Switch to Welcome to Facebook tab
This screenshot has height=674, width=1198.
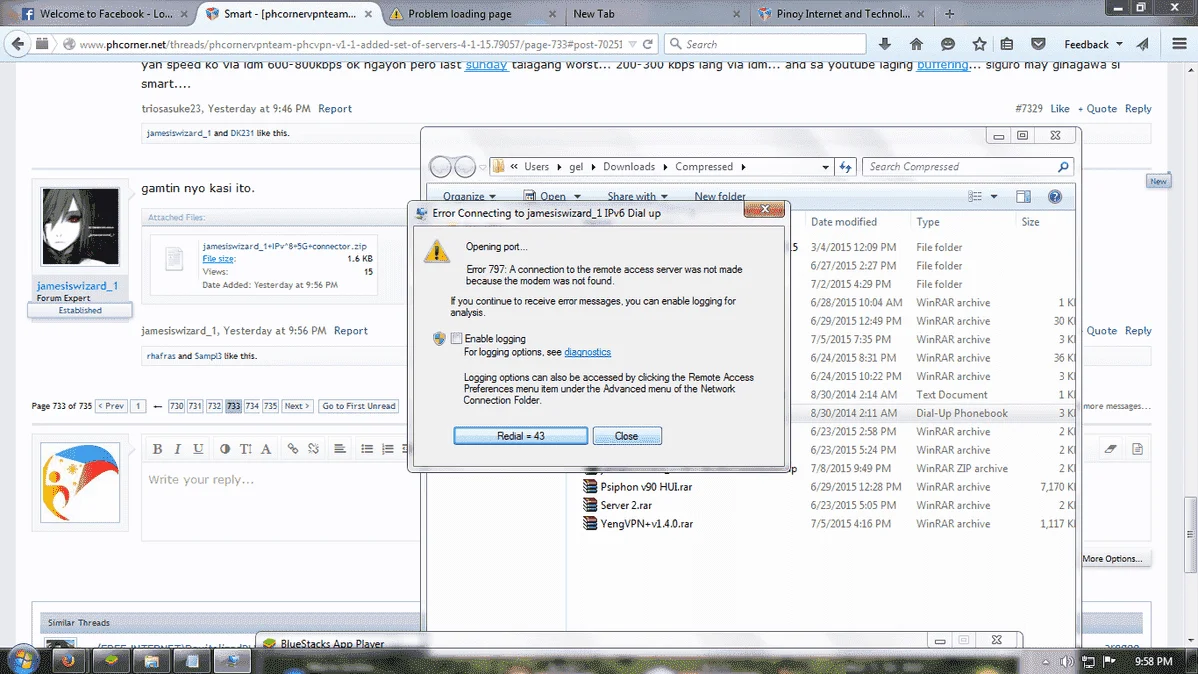pyautogui.click(x=97, y=14)
